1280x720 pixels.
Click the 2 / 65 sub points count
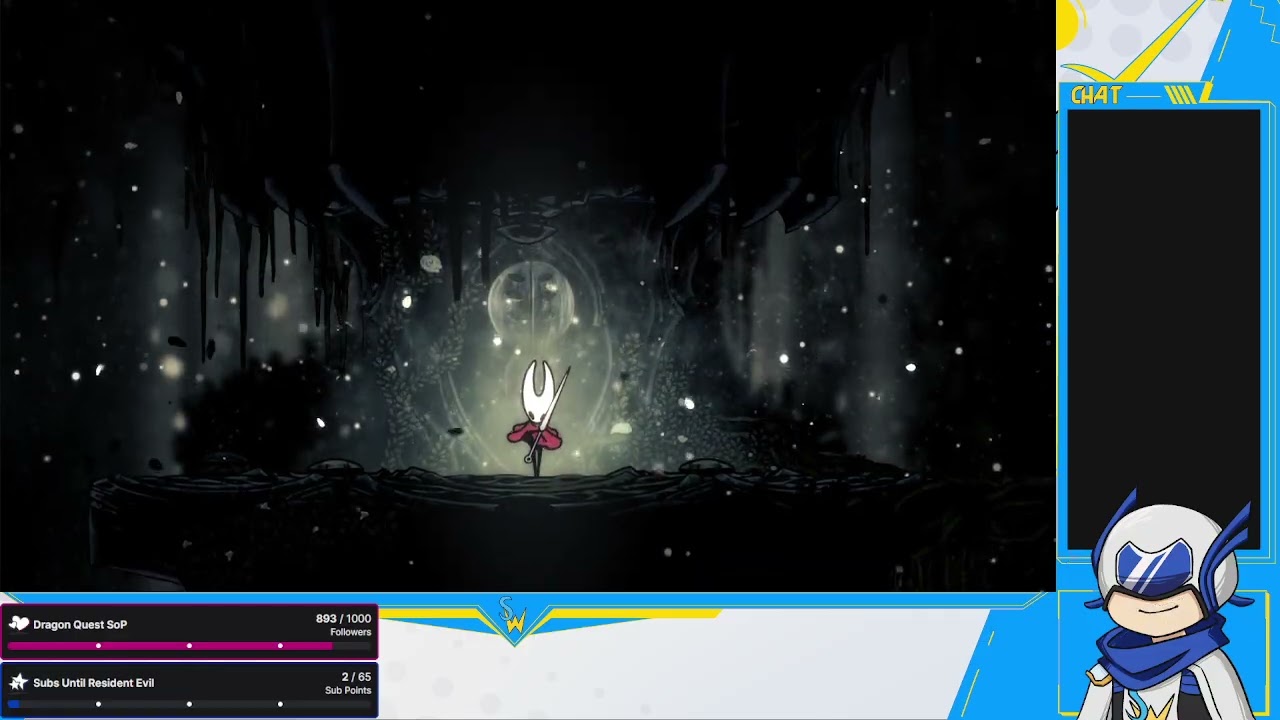point(356,677)
